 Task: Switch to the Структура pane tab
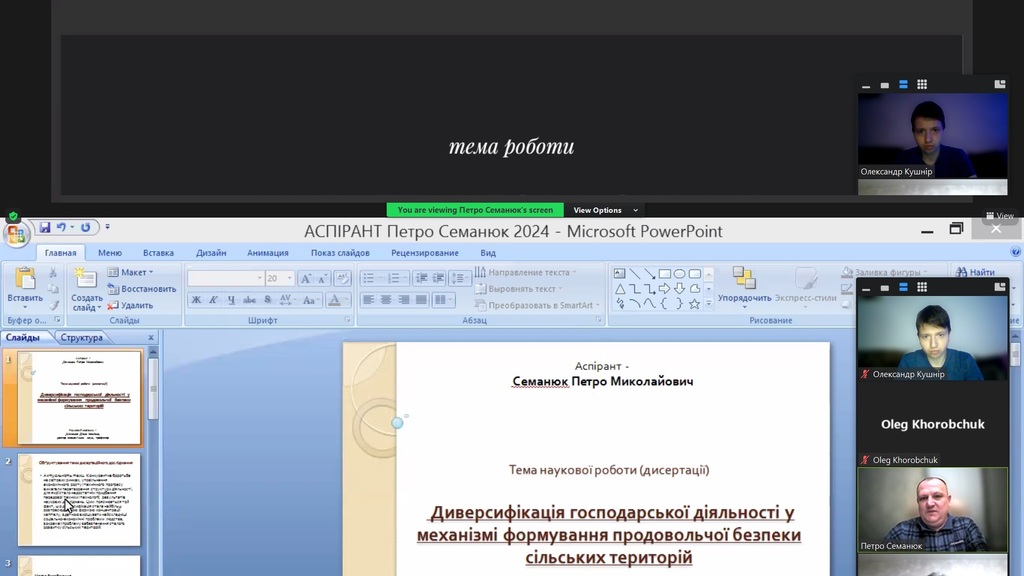[x=81, y=338]
